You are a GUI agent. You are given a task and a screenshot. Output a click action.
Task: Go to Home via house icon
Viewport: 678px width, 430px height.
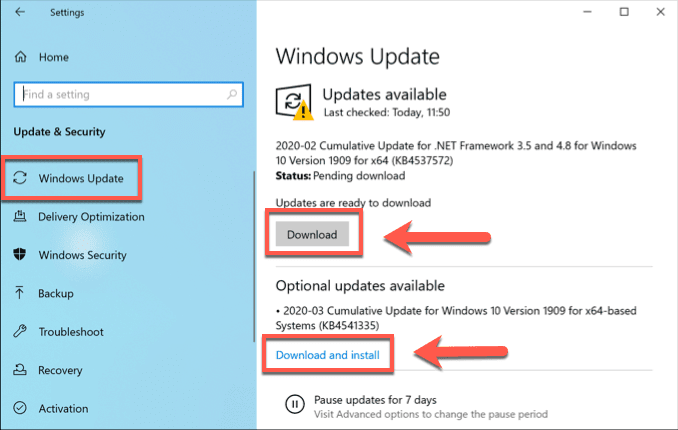20,57
